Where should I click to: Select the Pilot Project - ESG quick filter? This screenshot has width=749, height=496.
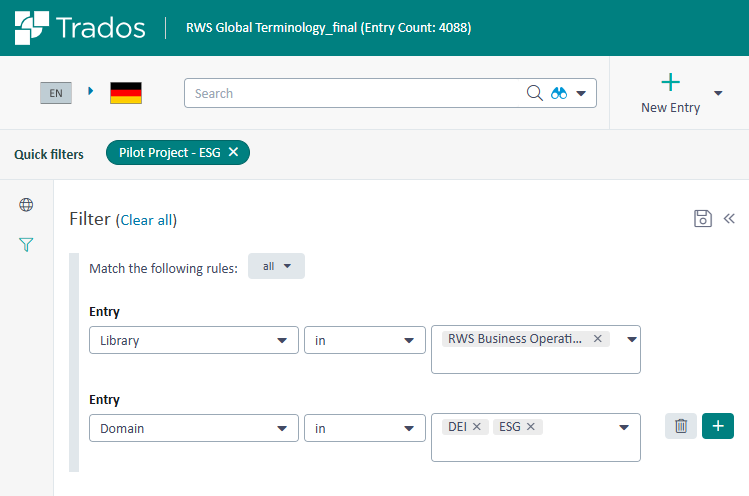(170, 152)
